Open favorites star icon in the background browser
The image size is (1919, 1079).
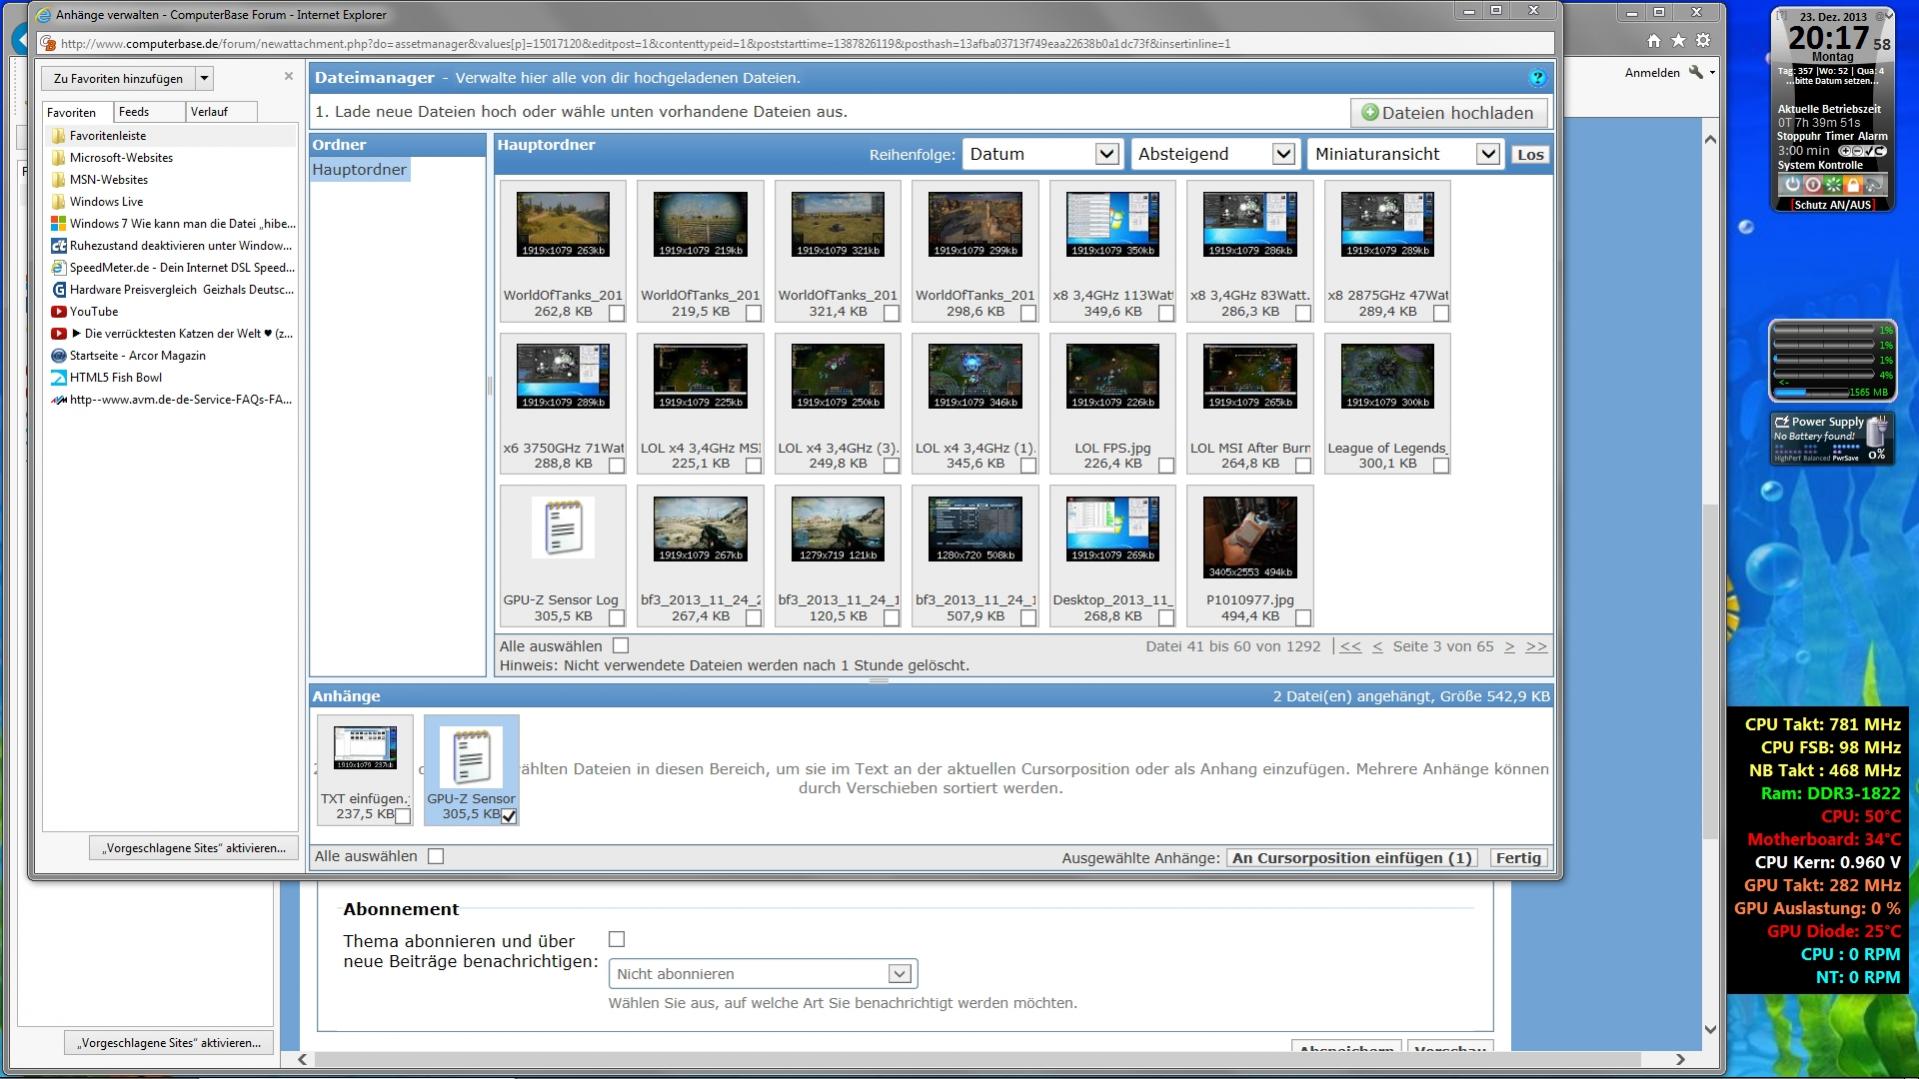pyautogui.click(x=1678, y=41)
